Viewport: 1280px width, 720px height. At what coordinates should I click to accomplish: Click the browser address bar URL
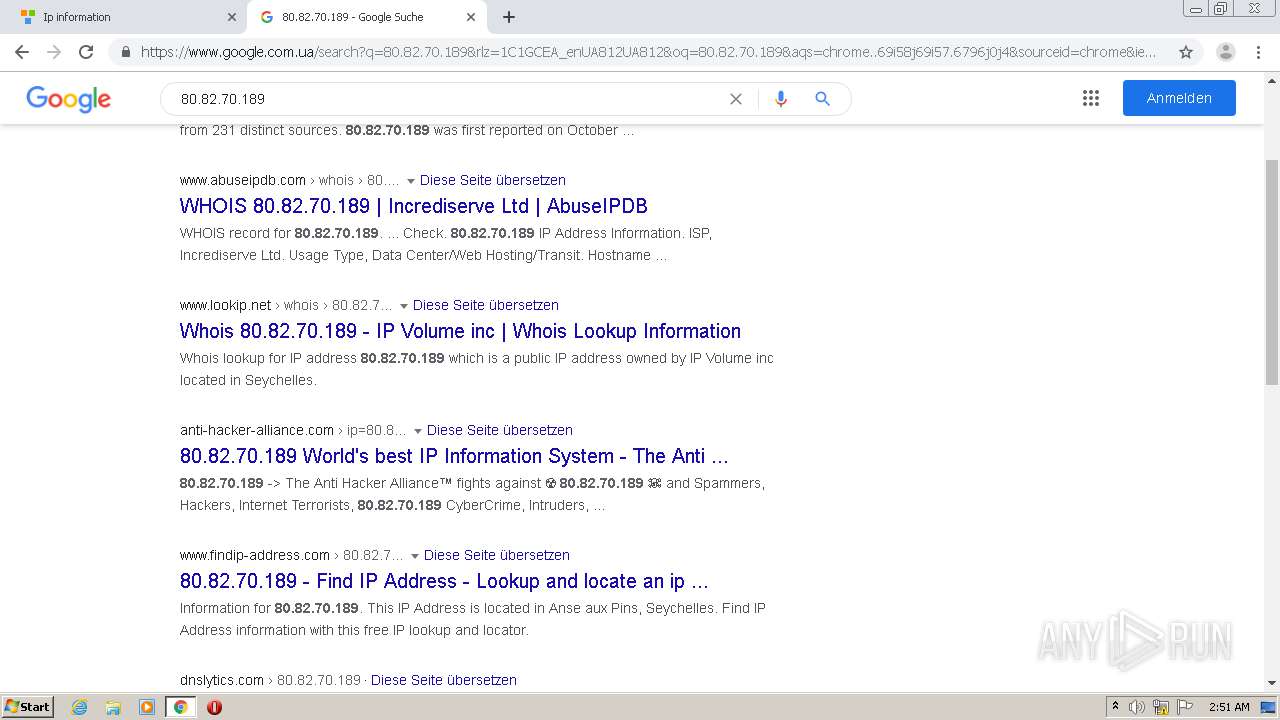pyautogui.click(x=648, y=52)
